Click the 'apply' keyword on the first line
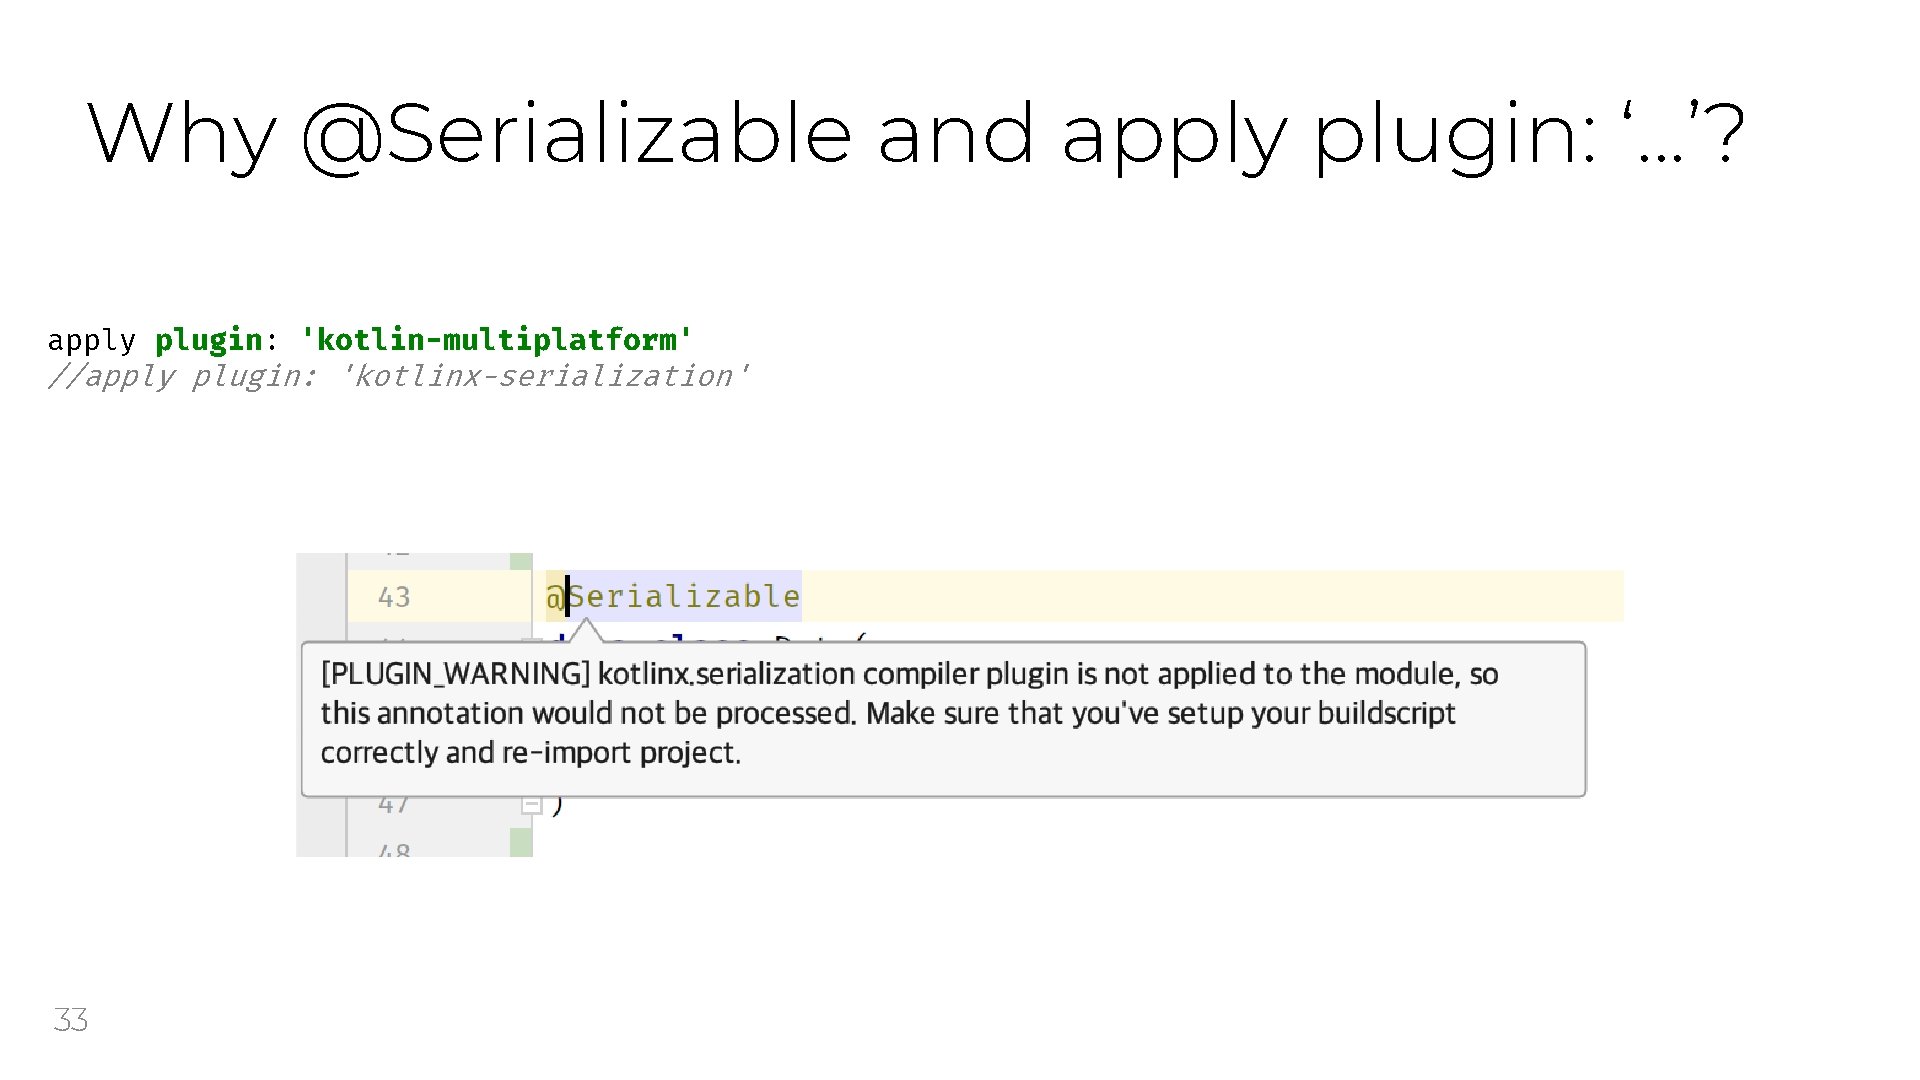The height and width of the screenshot is (1080, 1920). [x=91, y=340]
